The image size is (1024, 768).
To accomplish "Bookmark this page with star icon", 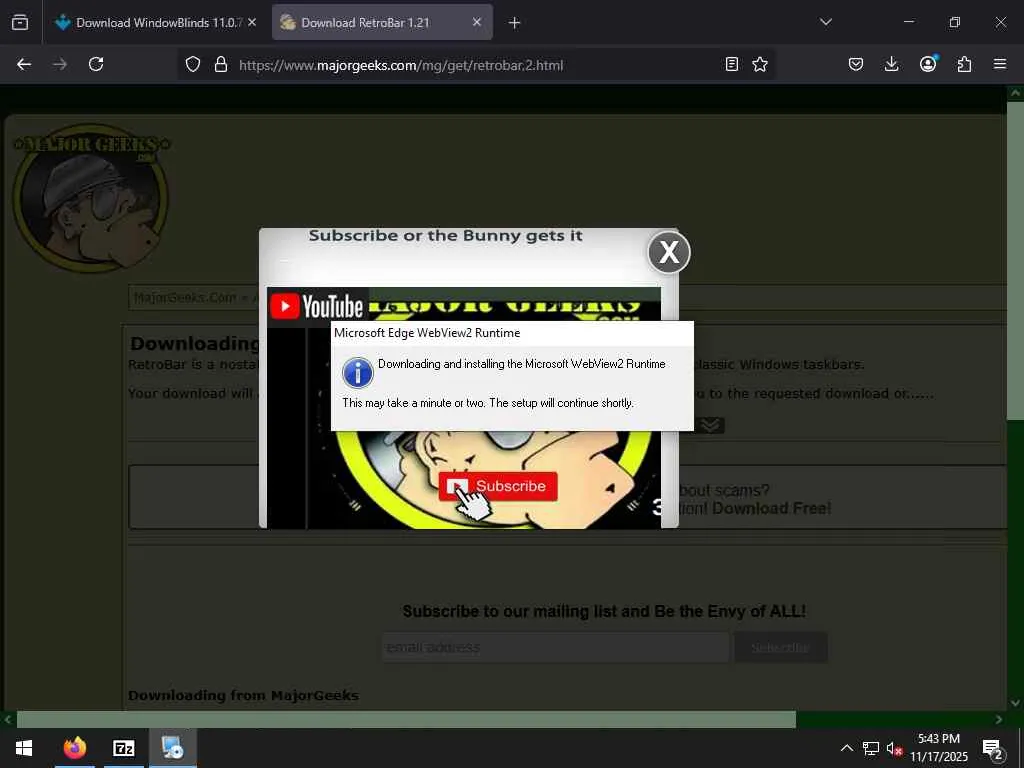I will (x=760, y=65).
